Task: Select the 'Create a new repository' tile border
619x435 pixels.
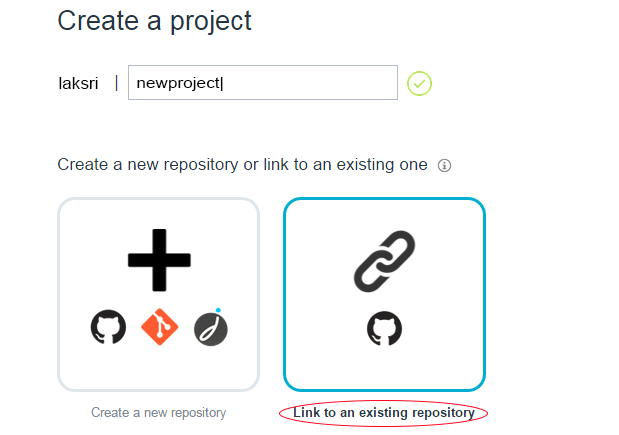Action: [x=158, y=294]
